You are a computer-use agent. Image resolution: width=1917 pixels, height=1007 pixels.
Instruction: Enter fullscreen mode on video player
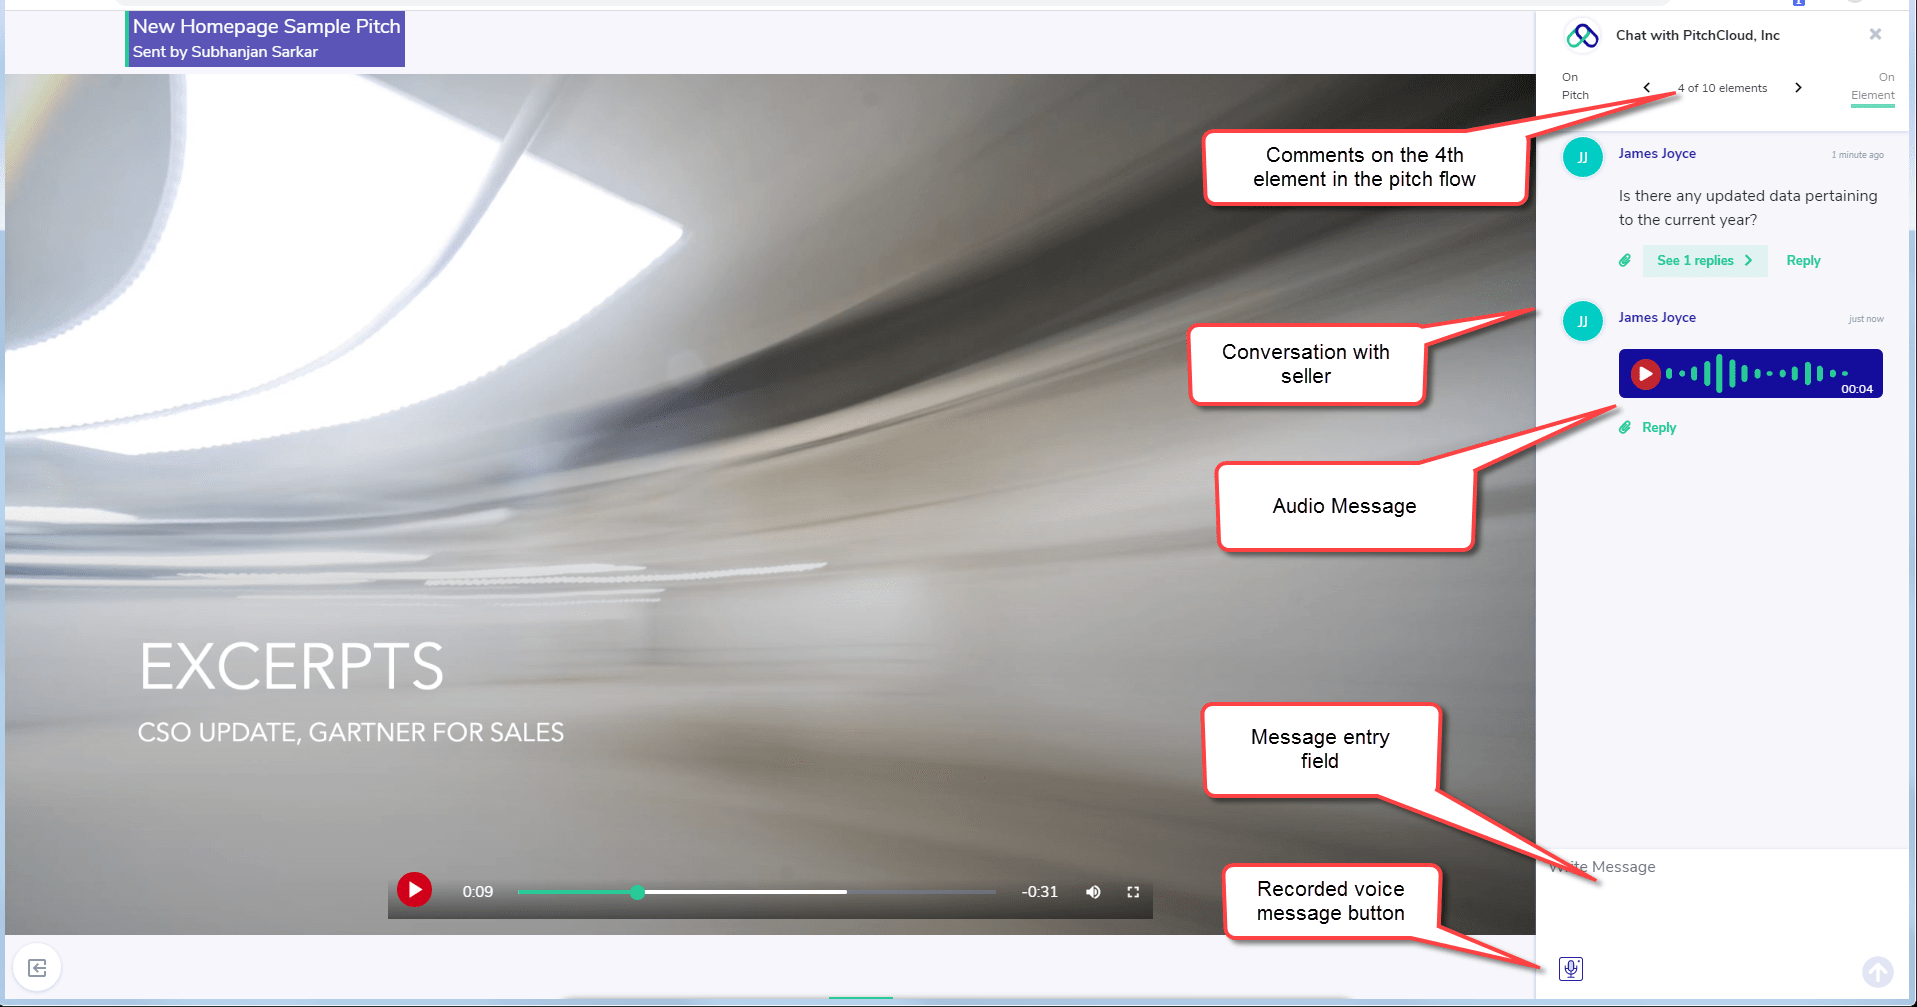click(x=1133, y=892)
